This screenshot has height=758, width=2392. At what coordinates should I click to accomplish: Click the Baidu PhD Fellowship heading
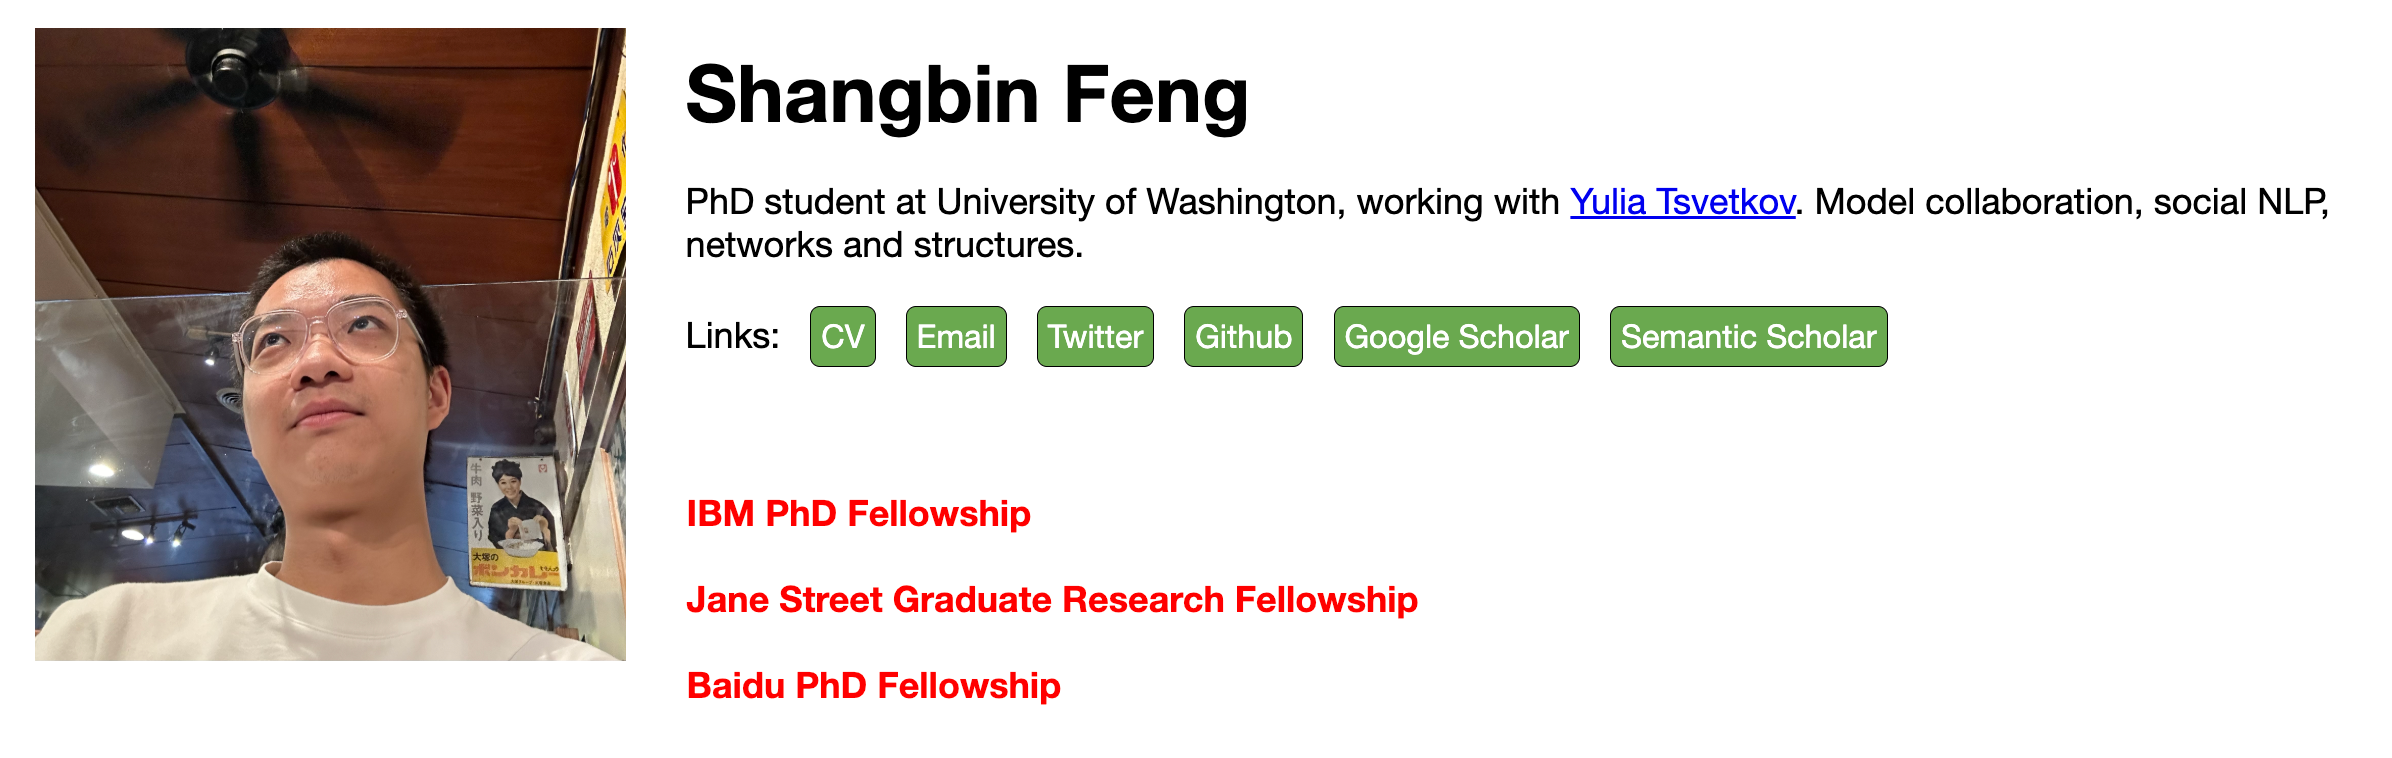click(873, 686)
